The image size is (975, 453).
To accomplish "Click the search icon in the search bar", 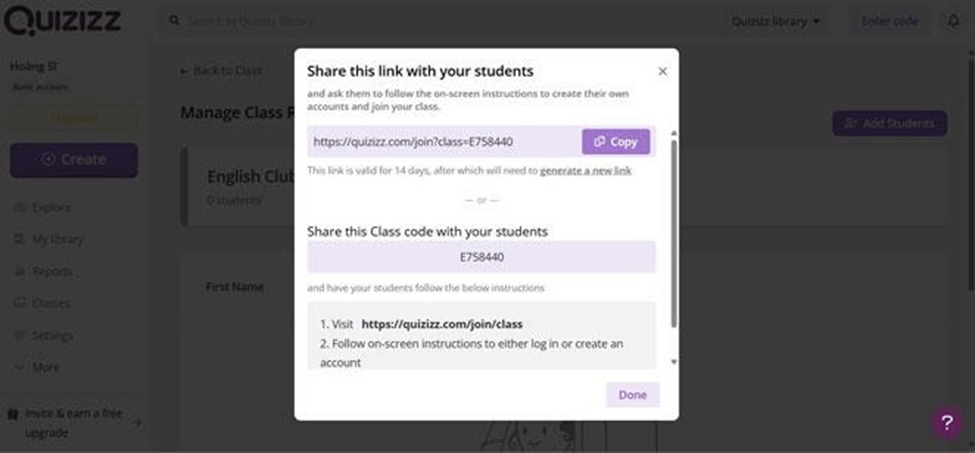I will tap(174, 21).
